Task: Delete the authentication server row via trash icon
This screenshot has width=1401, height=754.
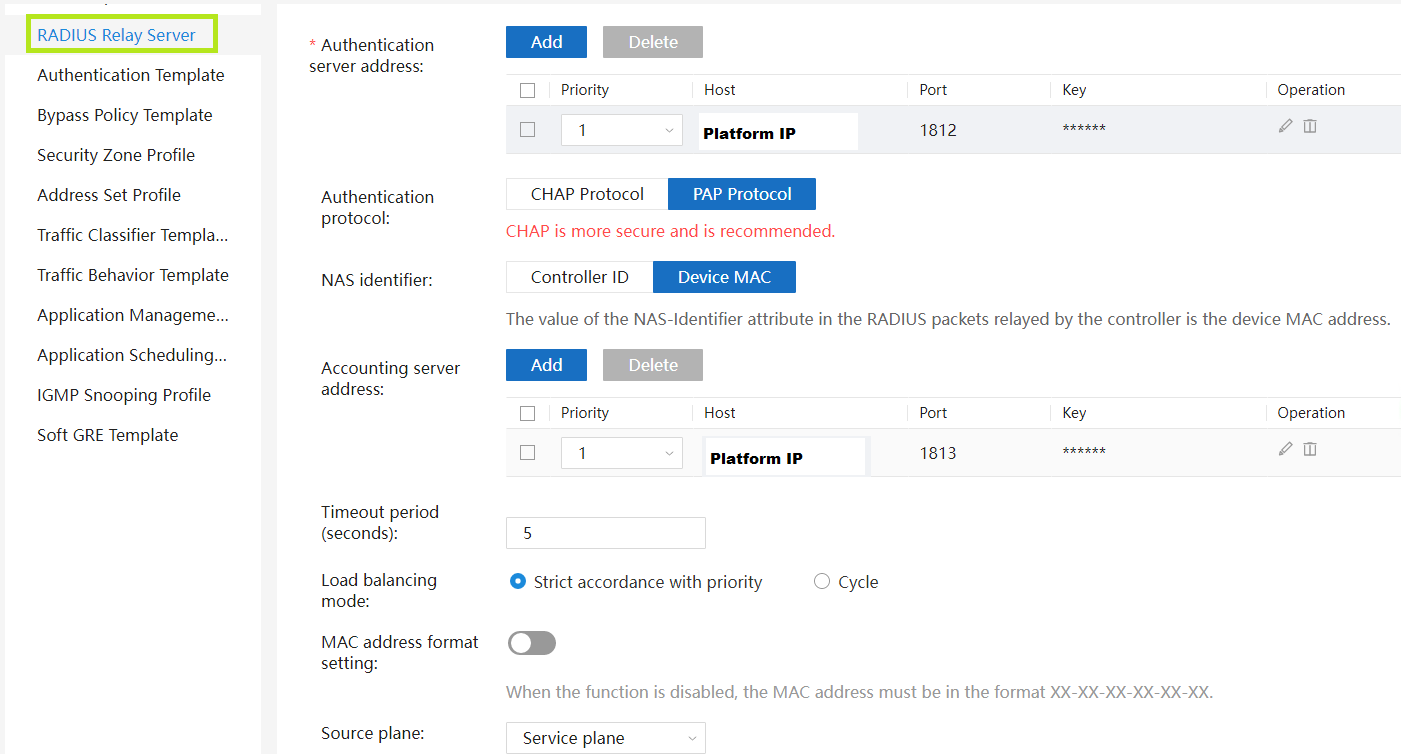Action: coord(1309,126)
